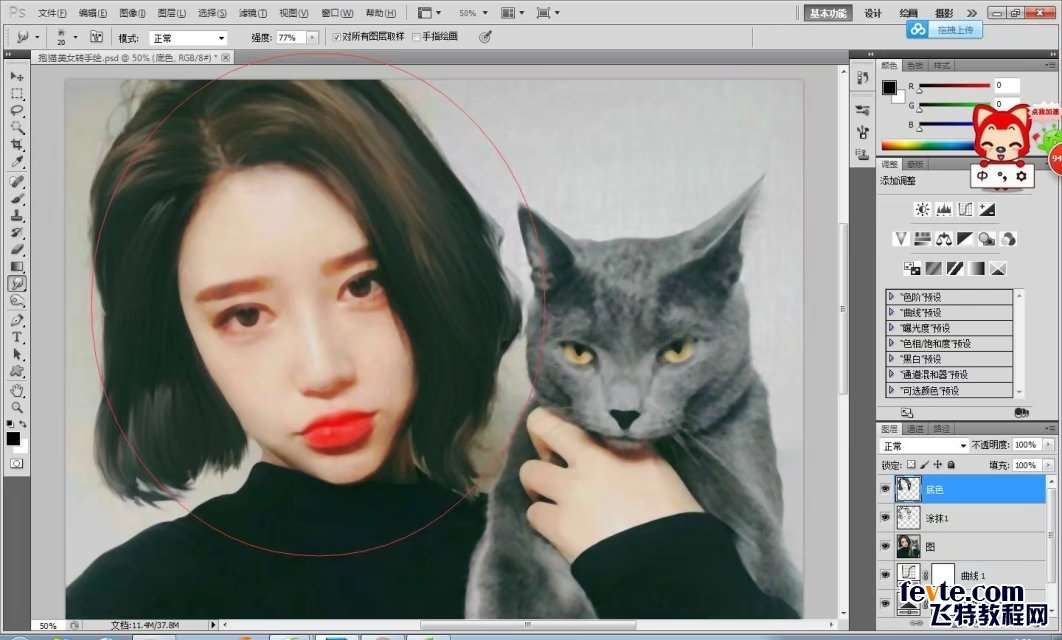Expand the "曲线"预设 list
The width and height of the screenshot is (1062, 640).
point(891,312)
